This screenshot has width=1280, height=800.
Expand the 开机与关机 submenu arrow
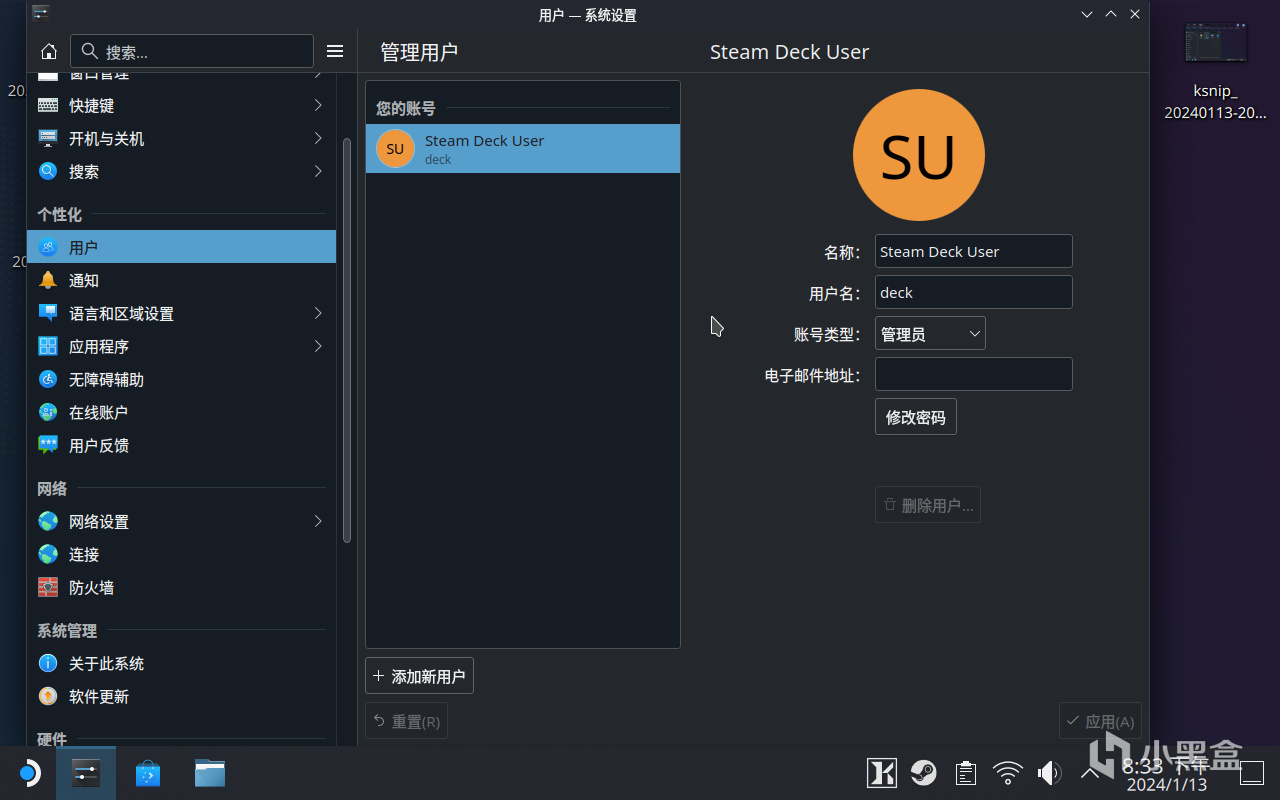point(318,138)
